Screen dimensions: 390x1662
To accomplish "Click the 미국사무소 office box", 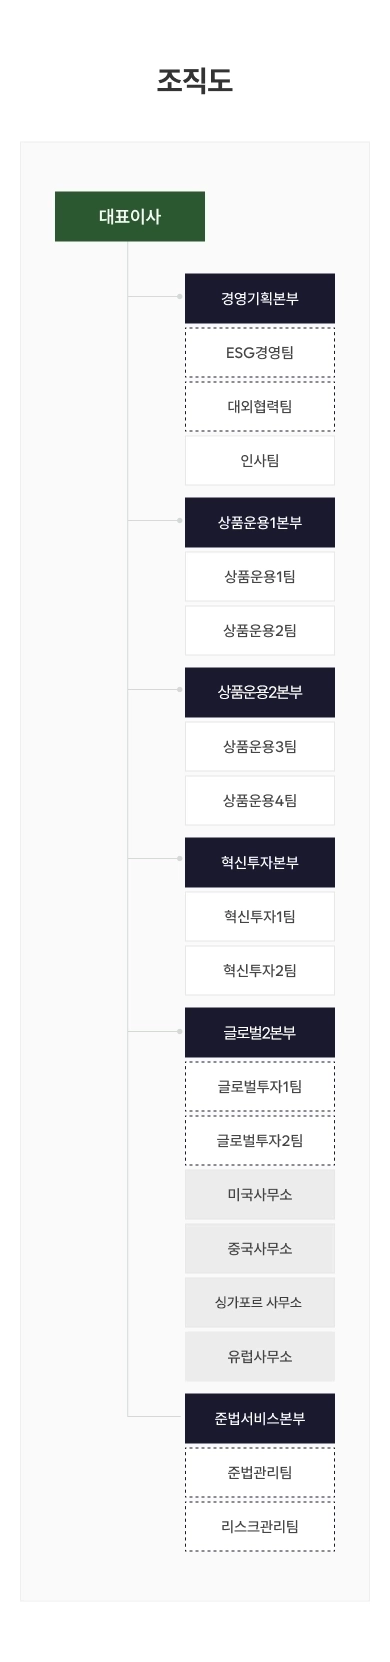I will tap(260, 1194).
